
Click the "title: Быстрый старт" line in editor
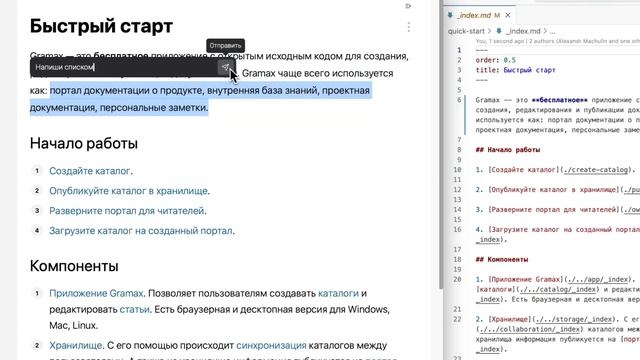tap(516, 70)
